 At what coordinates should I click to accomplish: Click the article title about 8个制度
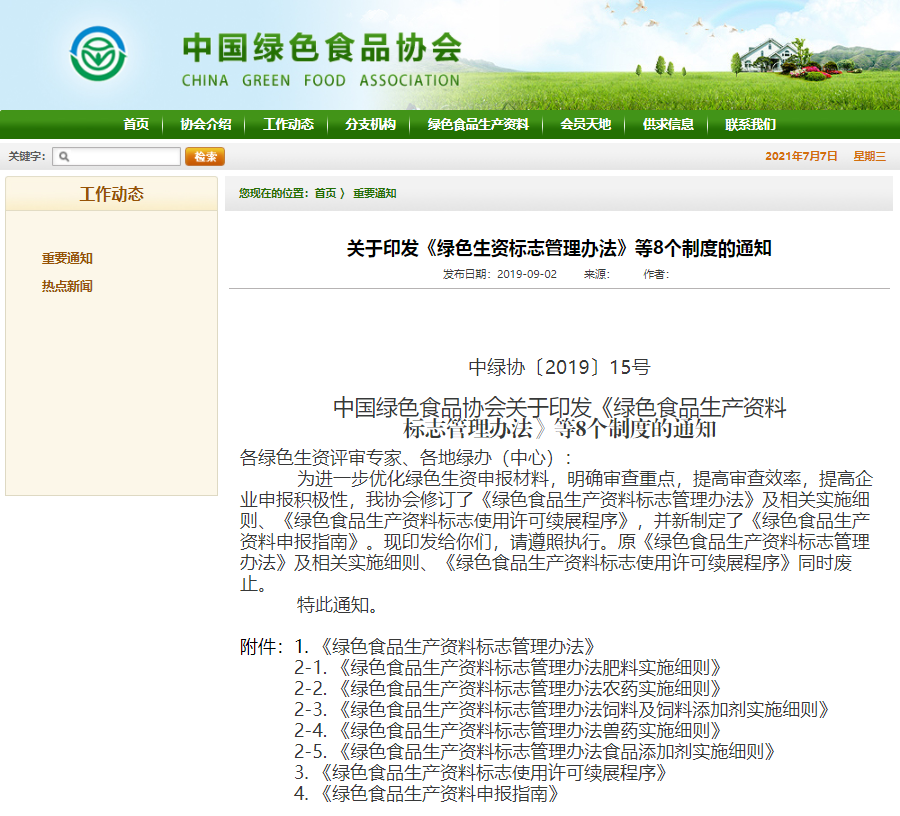[x=559, y=249]
